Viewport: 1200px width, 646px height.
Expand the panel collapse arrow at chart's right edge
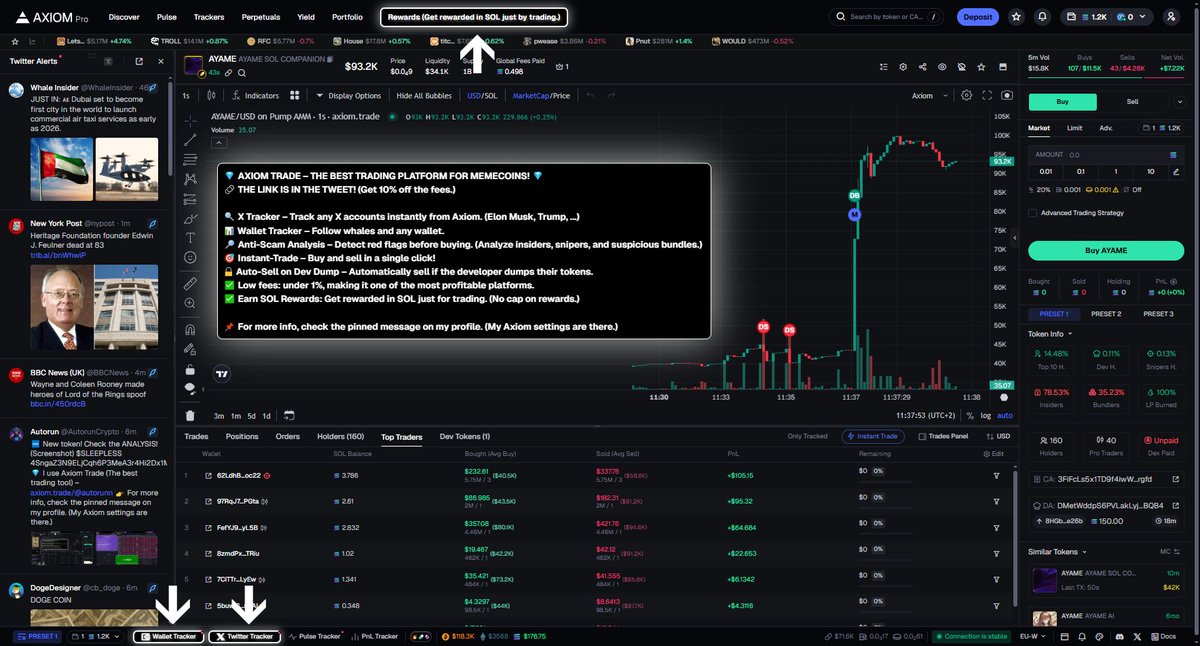[1015, 238]
